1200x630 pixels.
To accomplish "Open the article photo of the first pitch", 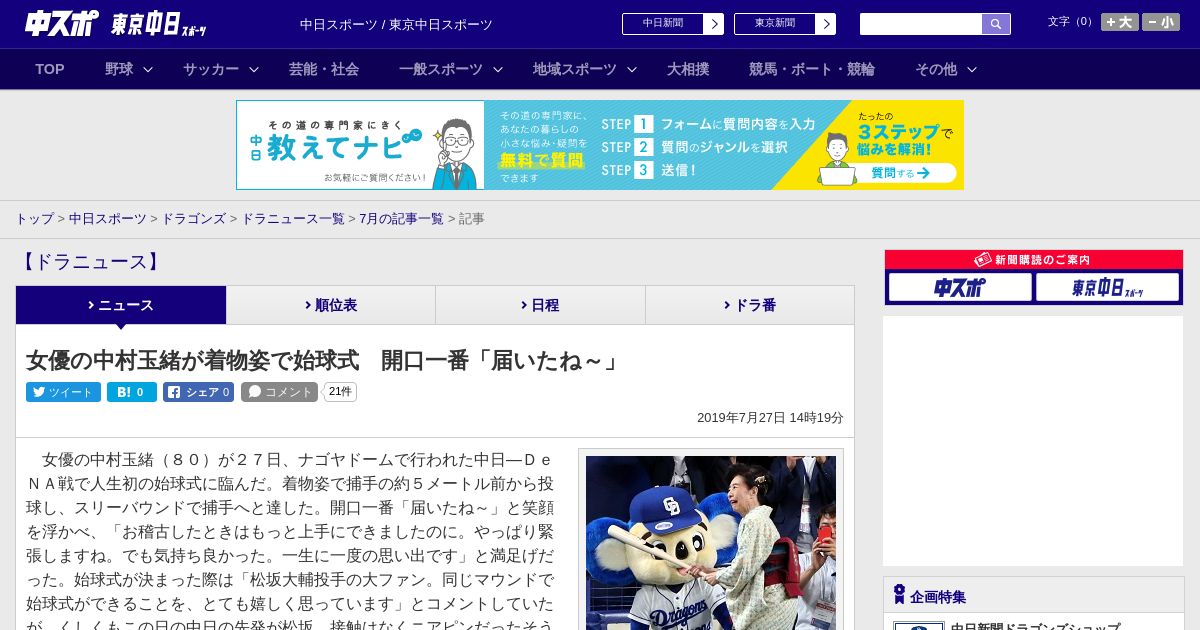I will click(711, 542).
